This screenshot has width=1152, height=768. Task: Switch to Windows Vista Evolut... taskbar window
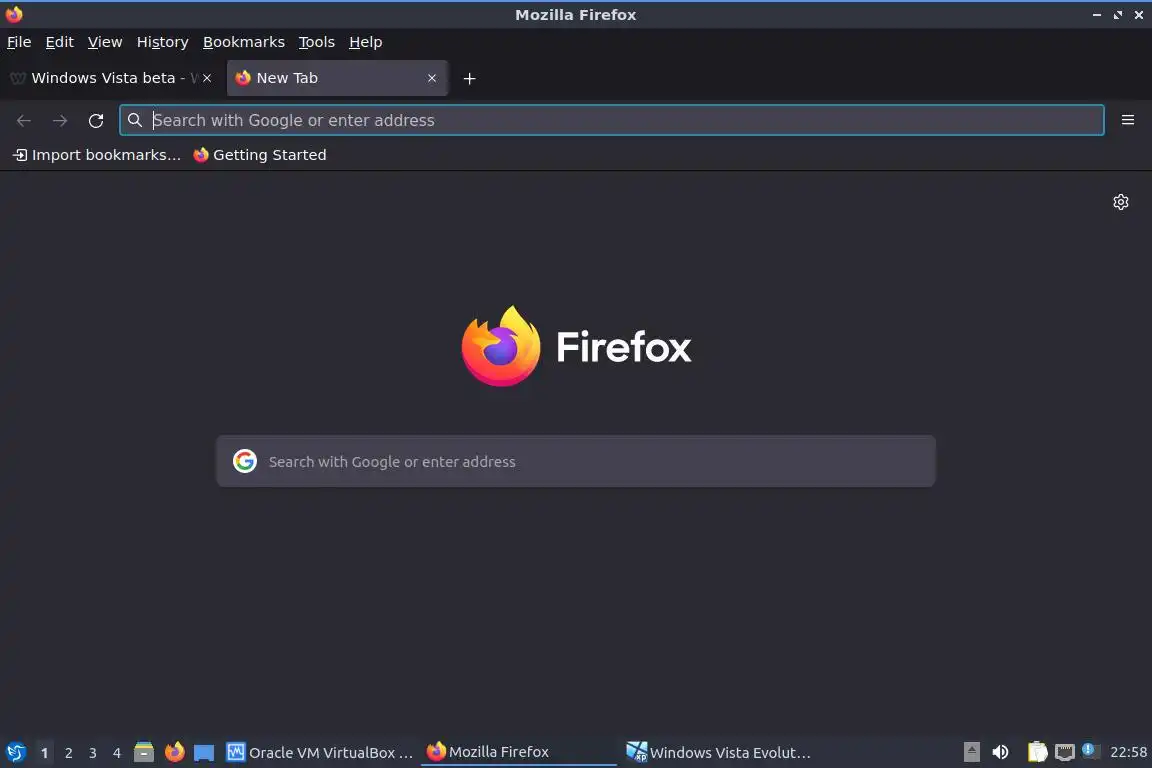[719, 753]
